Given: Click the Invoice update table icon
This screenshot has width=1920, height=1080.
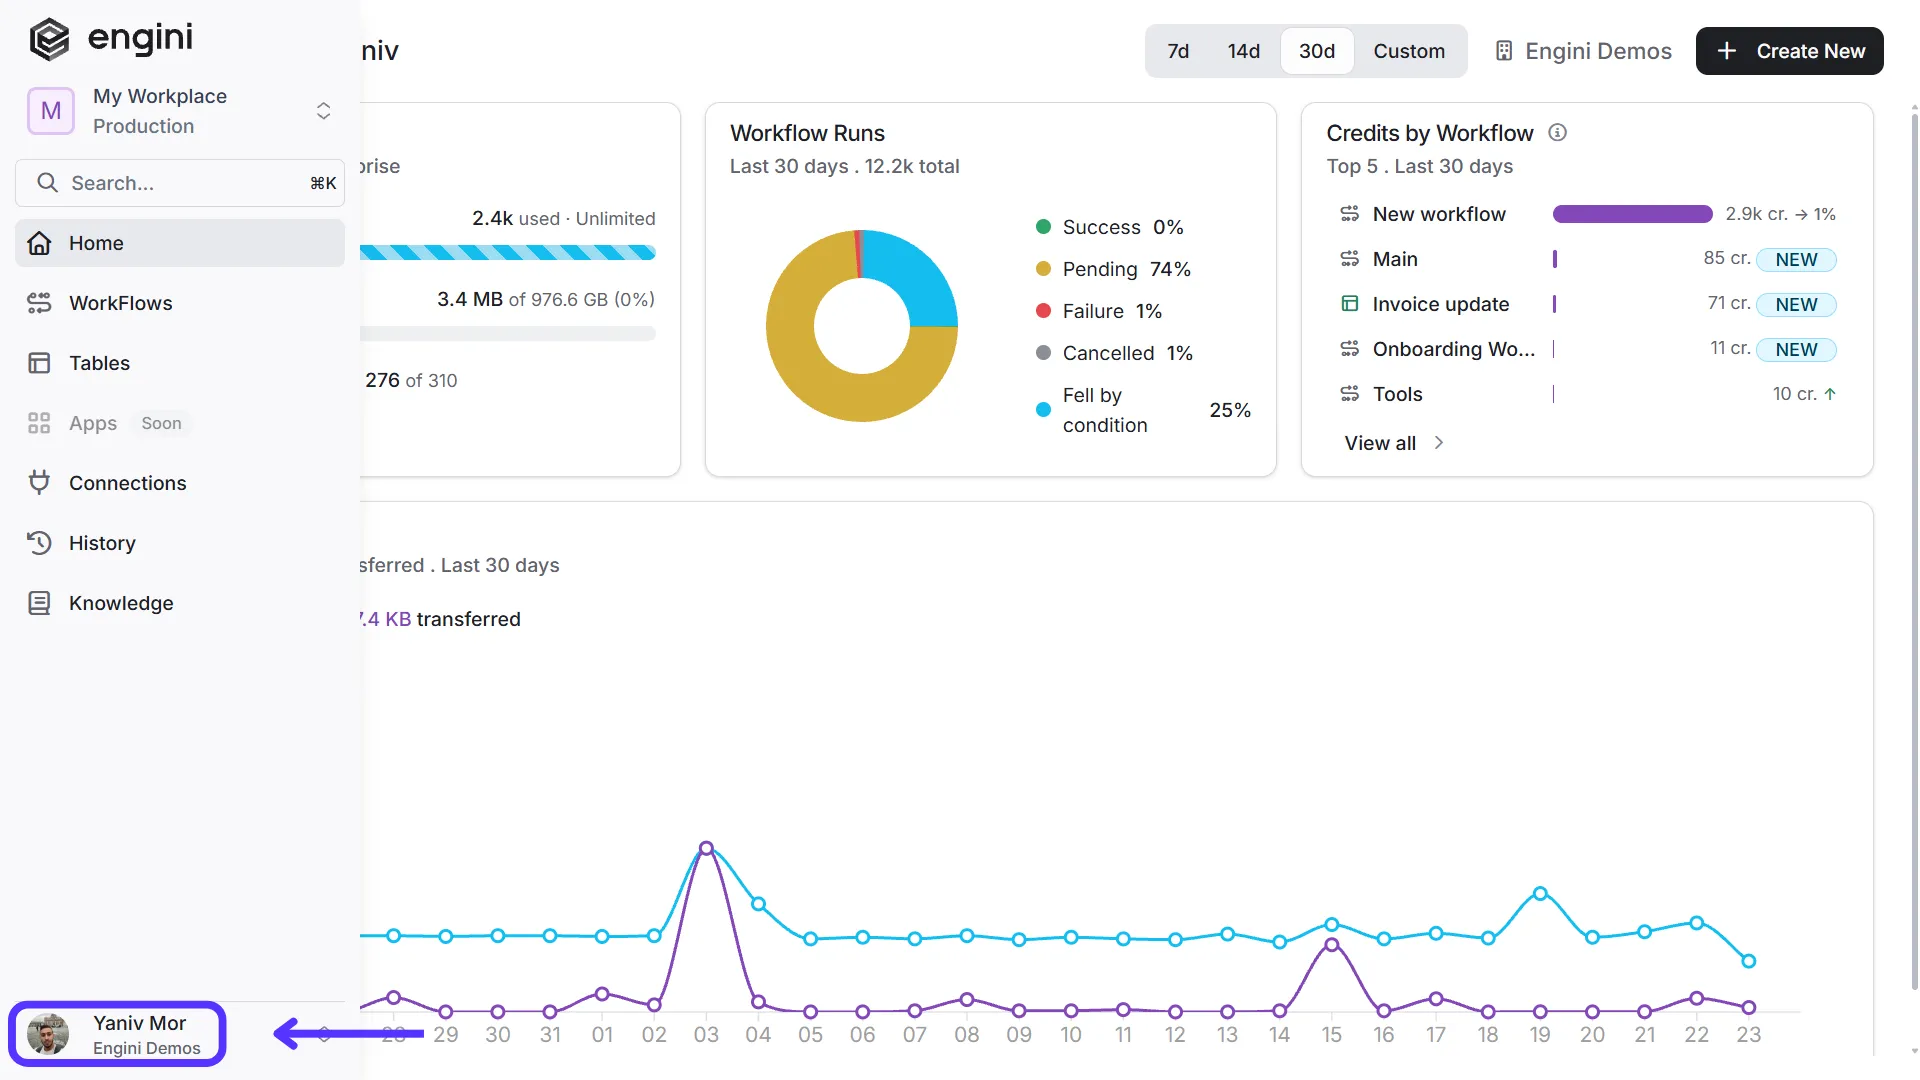Looking at the screenshot, I should tap(1350, 304).
